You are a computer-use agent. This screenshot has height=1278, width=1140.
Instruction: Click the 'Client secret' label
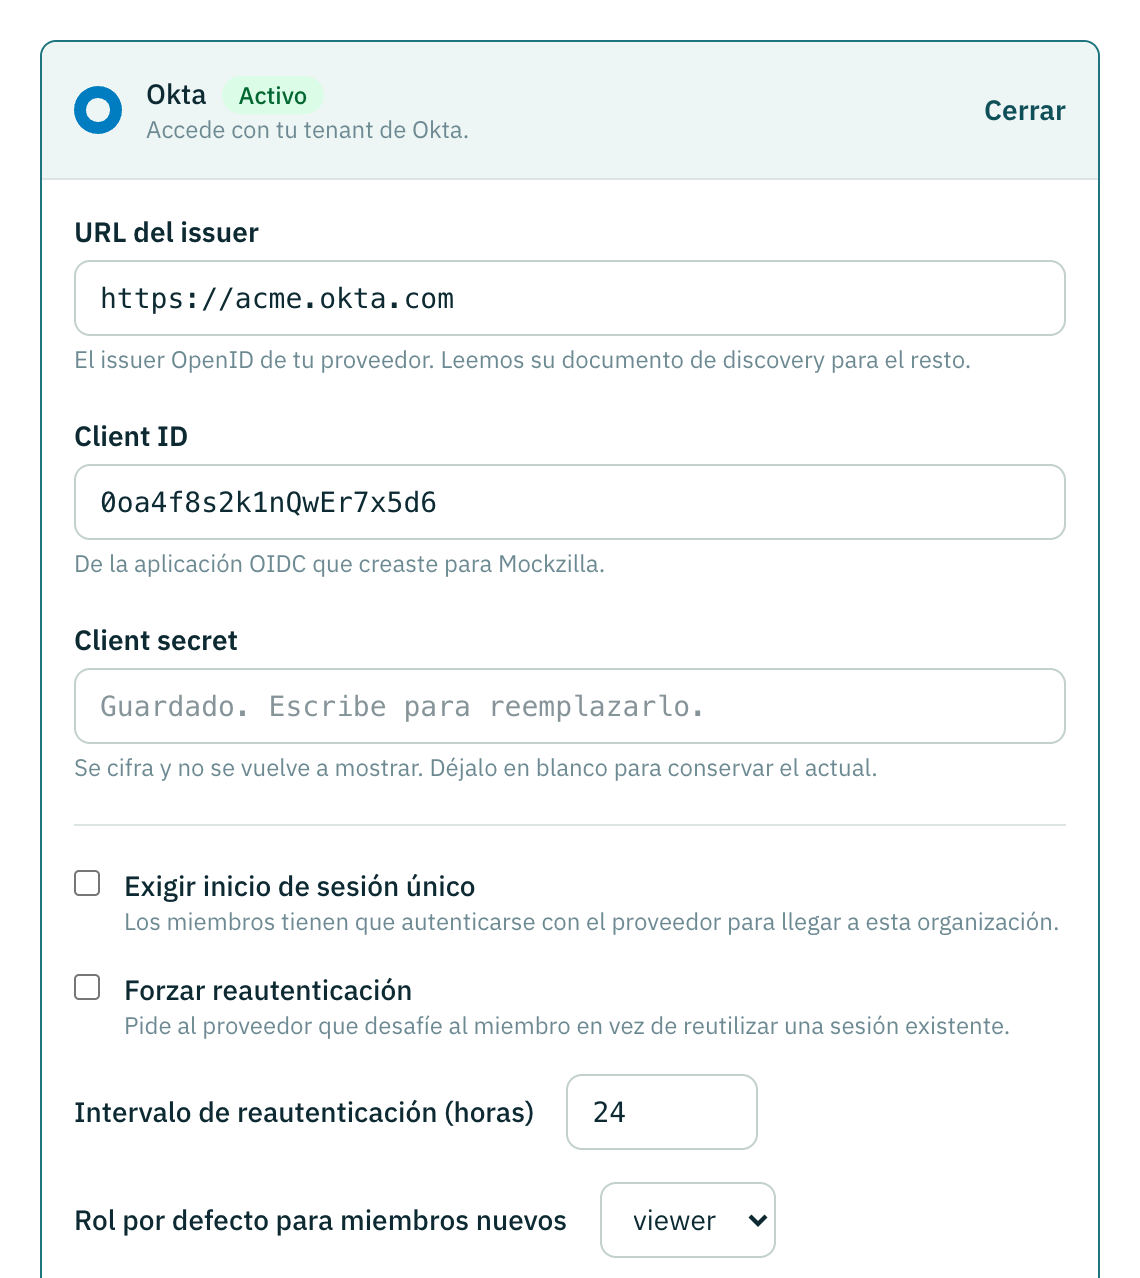(156, 640)
